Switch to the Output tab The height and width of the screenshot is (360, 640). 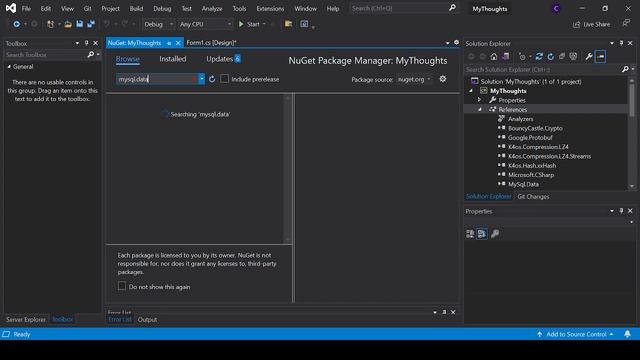147,319
